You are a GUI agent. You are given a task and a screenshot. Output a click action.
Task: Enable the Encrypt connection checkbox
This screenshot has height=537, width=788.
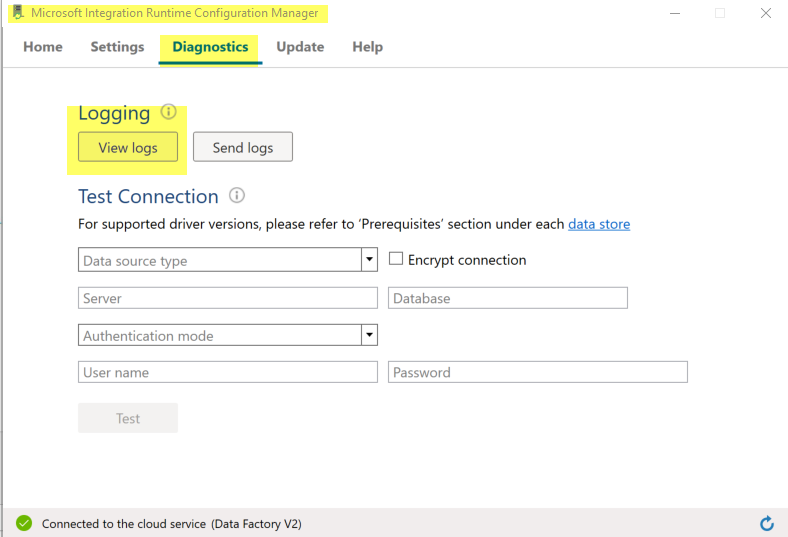pos(396,259)
